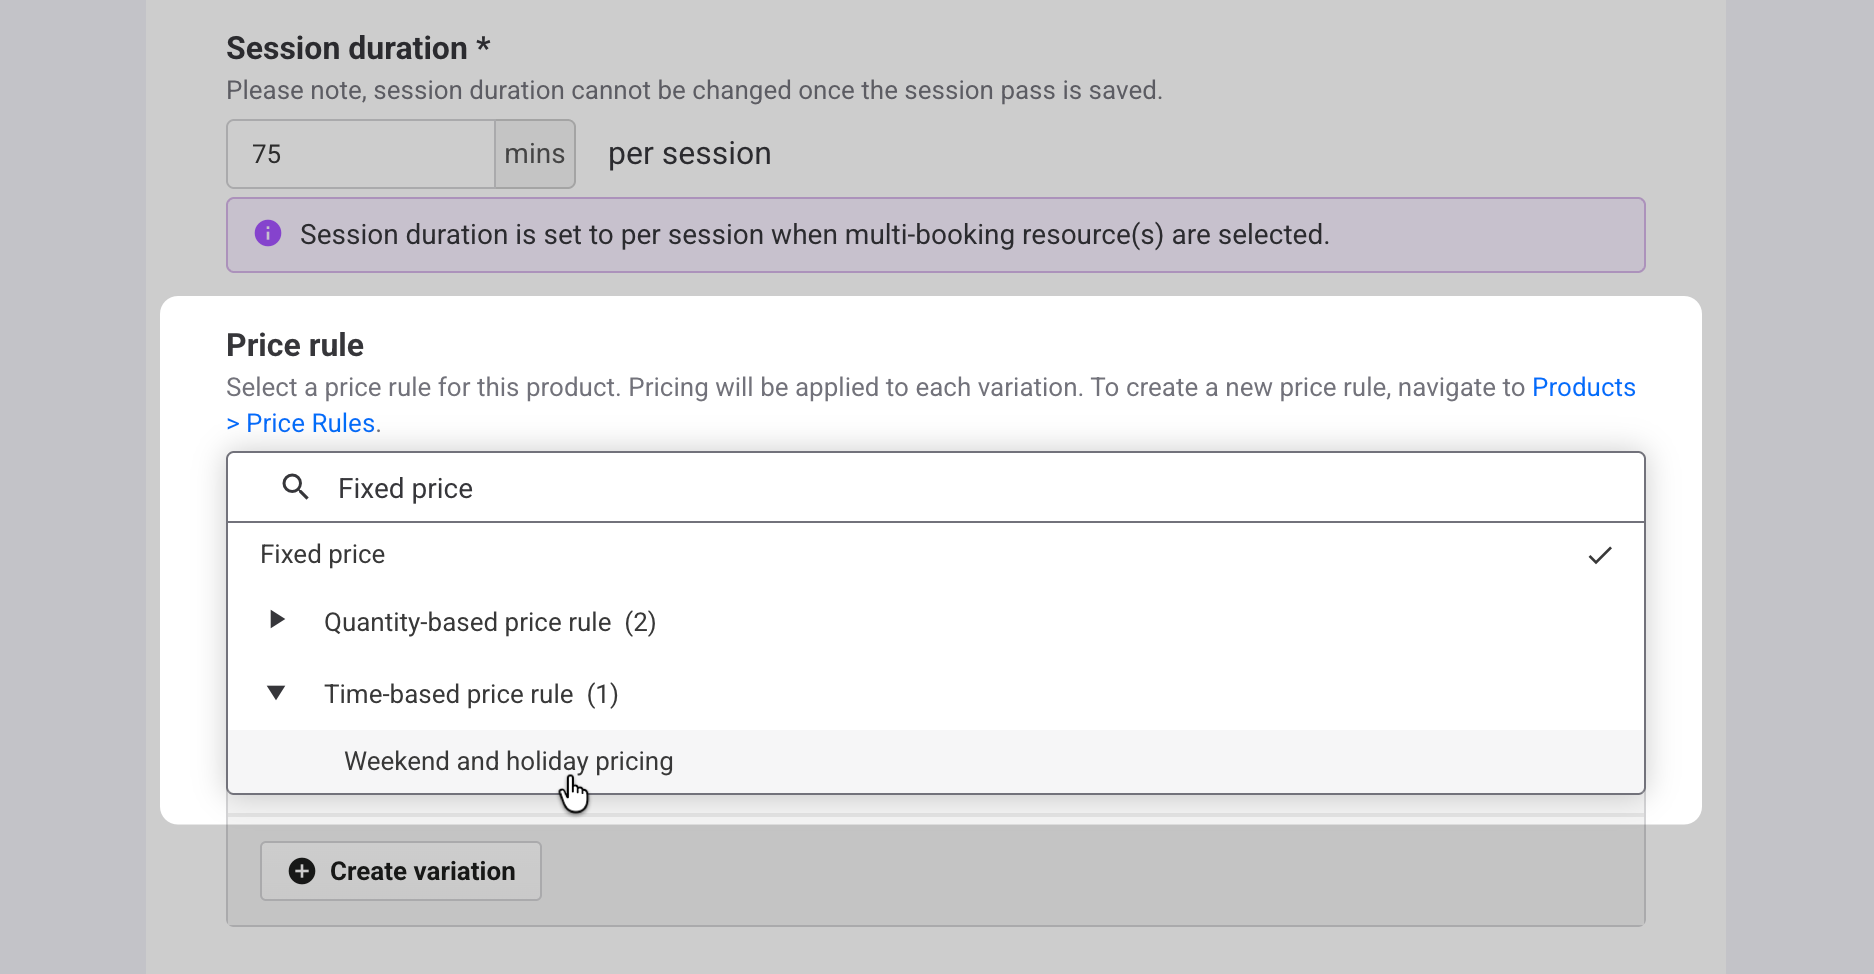Click the plus icon on Create variation
The width and height of the screenshot is (1874, 974).
tap(302, 871)
